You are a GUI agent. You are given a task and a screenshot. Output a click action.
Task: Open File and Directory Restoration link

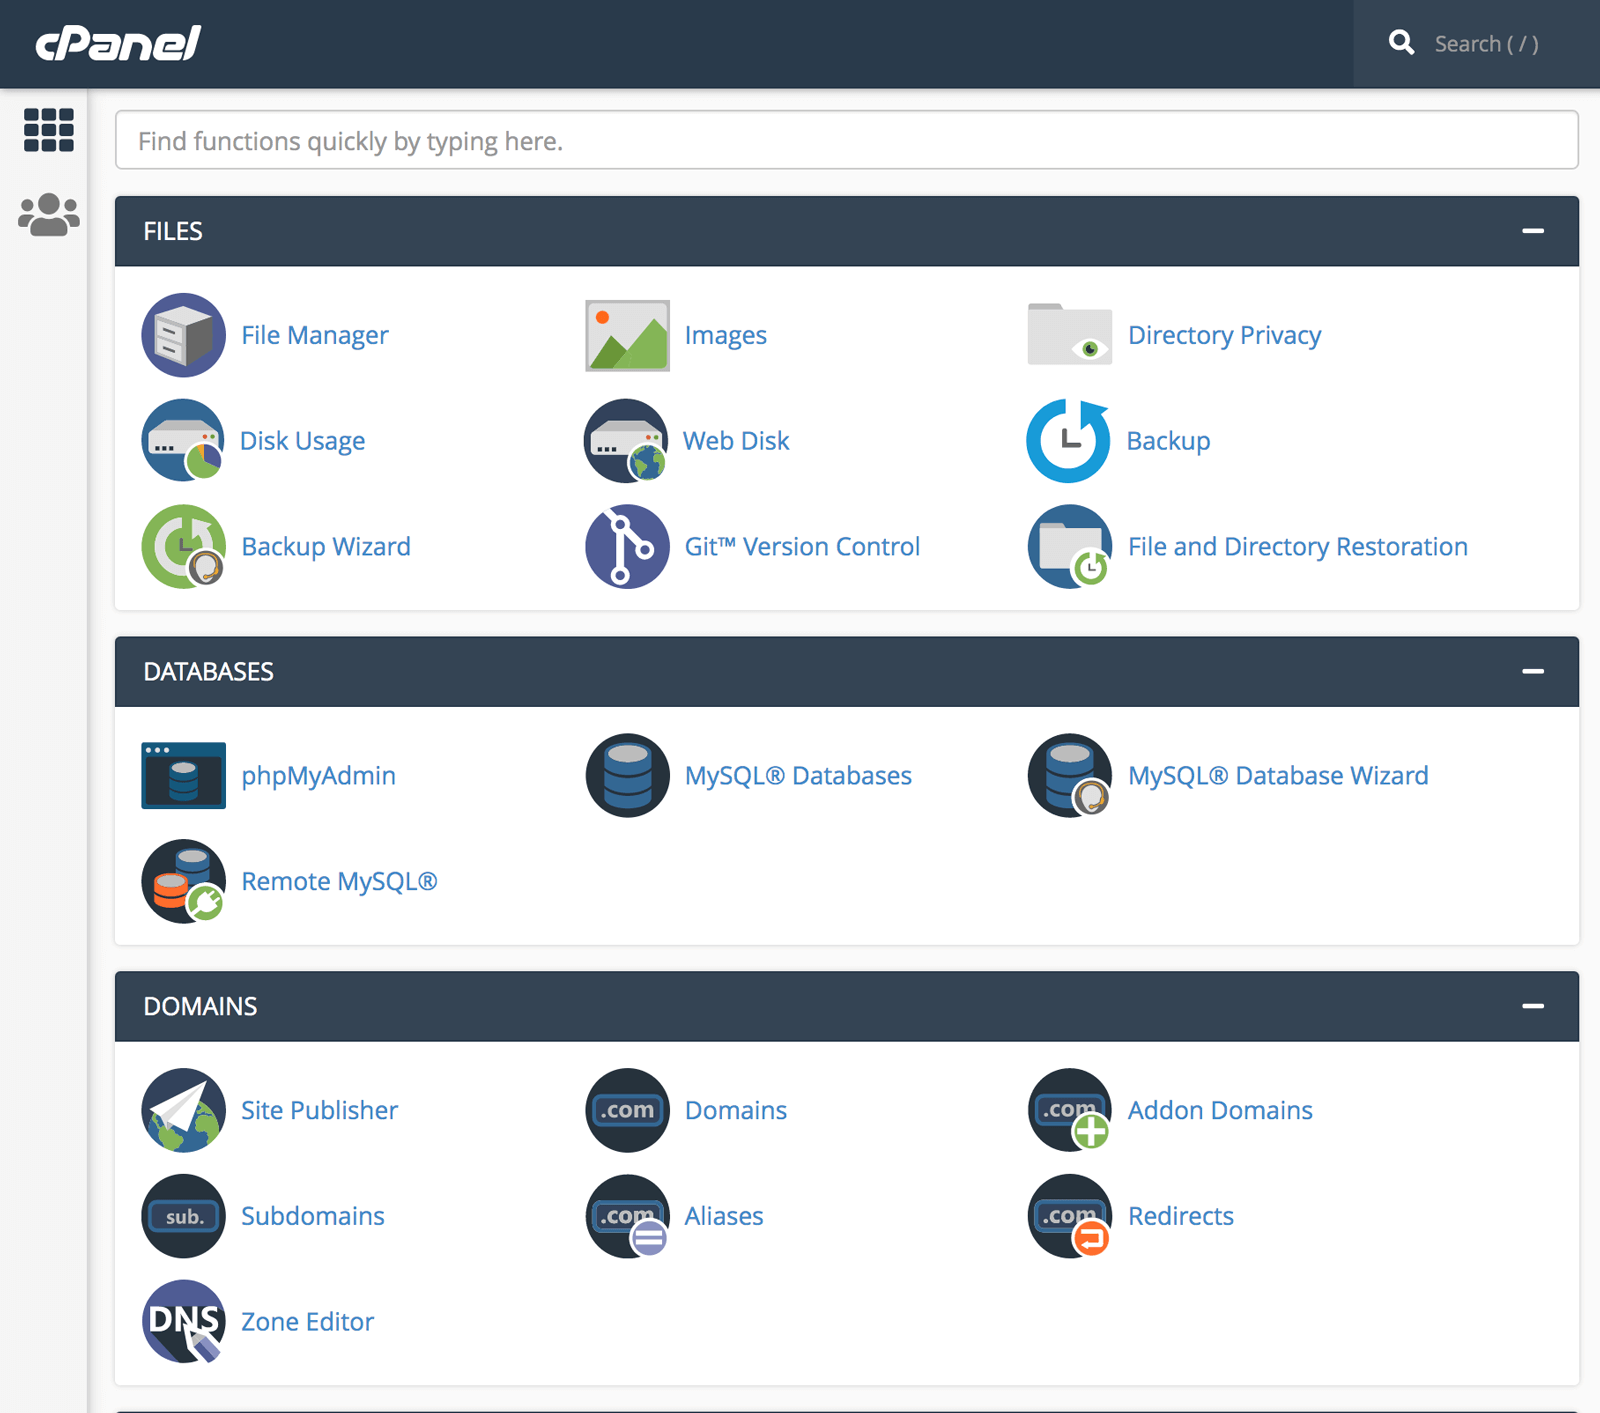coord(1298,547)
